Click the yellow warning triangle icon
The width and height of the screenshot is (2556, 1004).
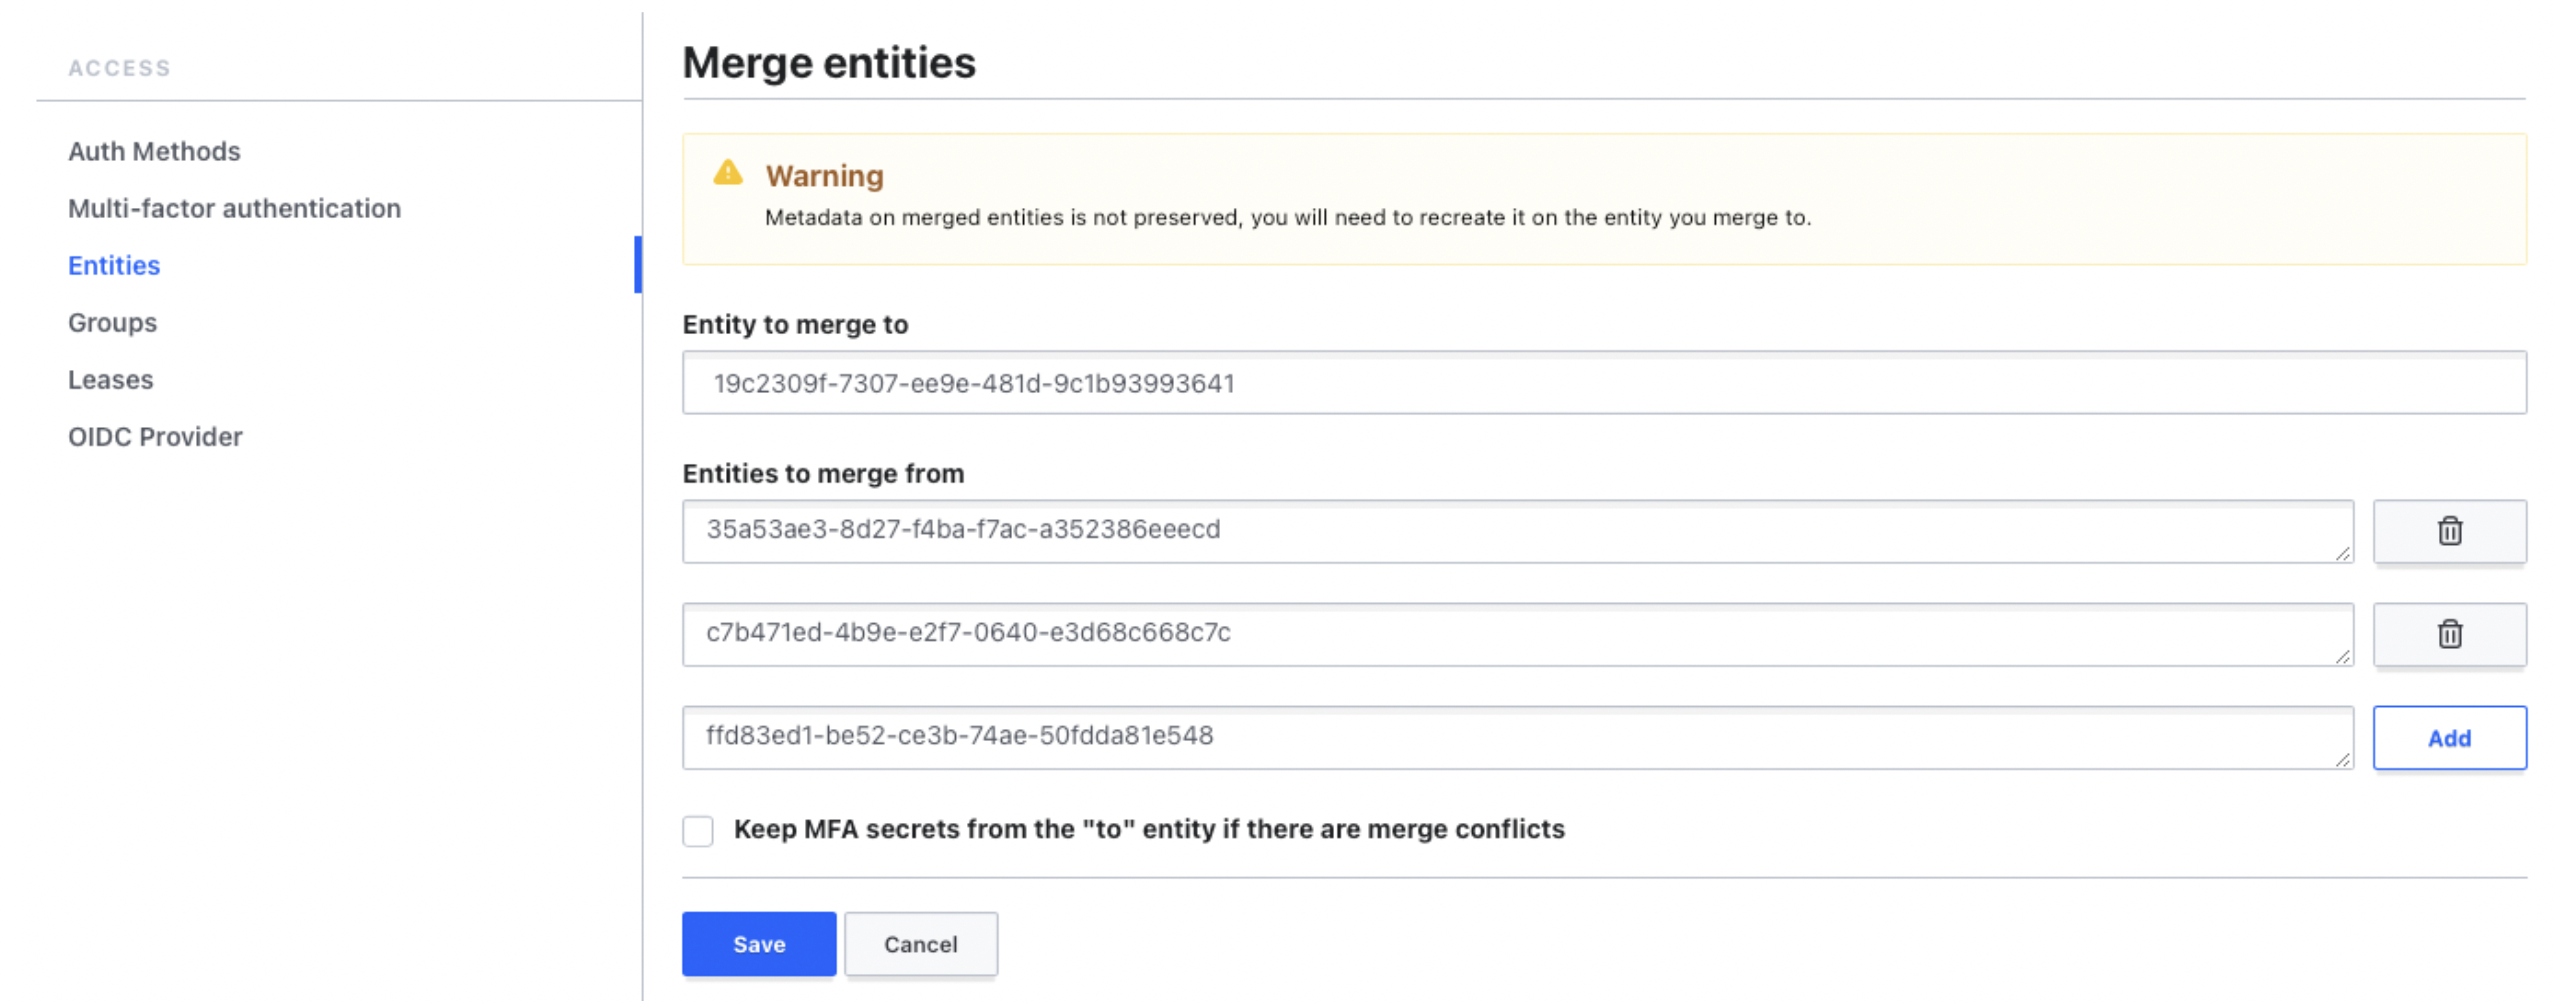727,173
